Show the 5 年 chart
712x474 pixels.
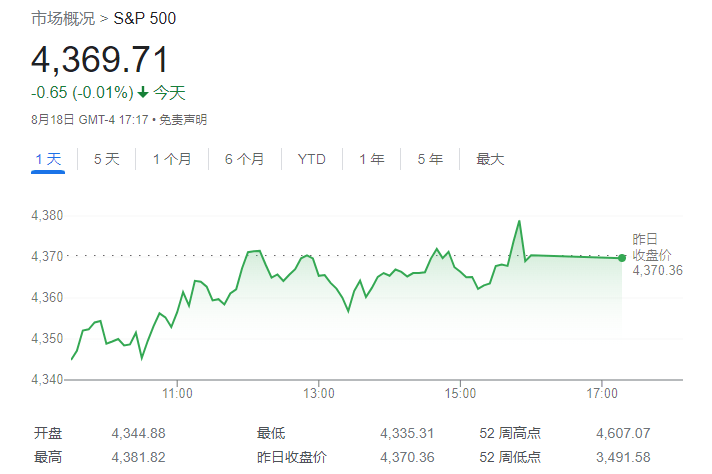tap(430, 159)
